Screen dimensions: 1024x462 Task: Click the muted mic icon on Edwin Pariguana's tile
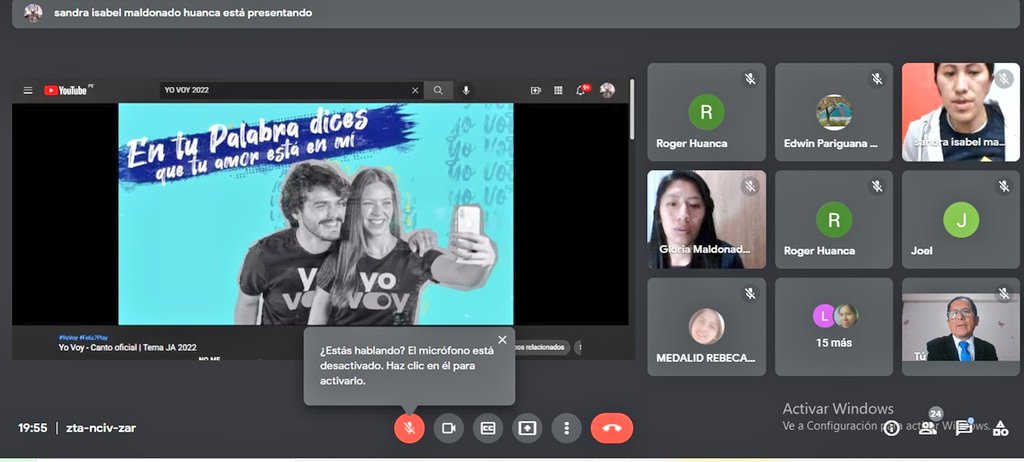point(877,80)
